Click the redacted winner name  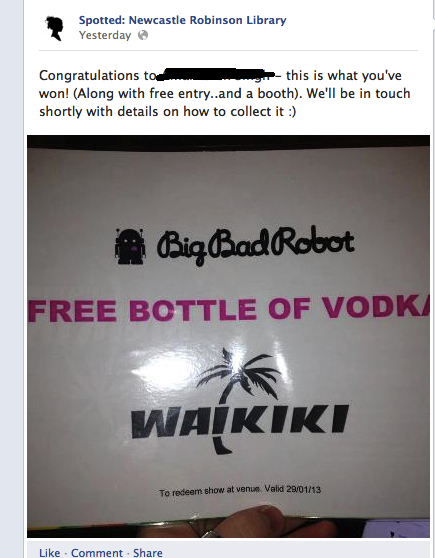tap(216, 74)
